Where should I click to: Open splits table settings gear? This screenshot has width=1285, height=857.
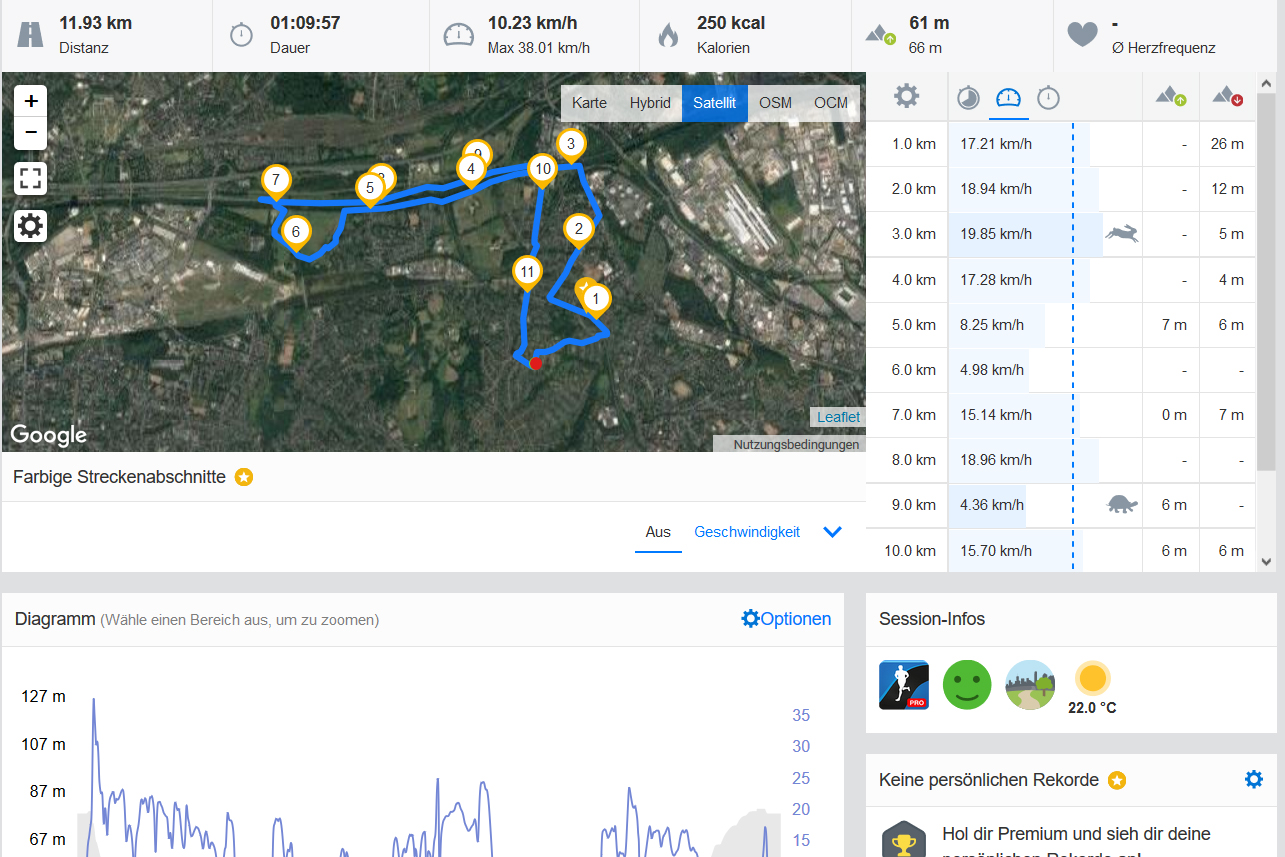[x=906, y=97]
